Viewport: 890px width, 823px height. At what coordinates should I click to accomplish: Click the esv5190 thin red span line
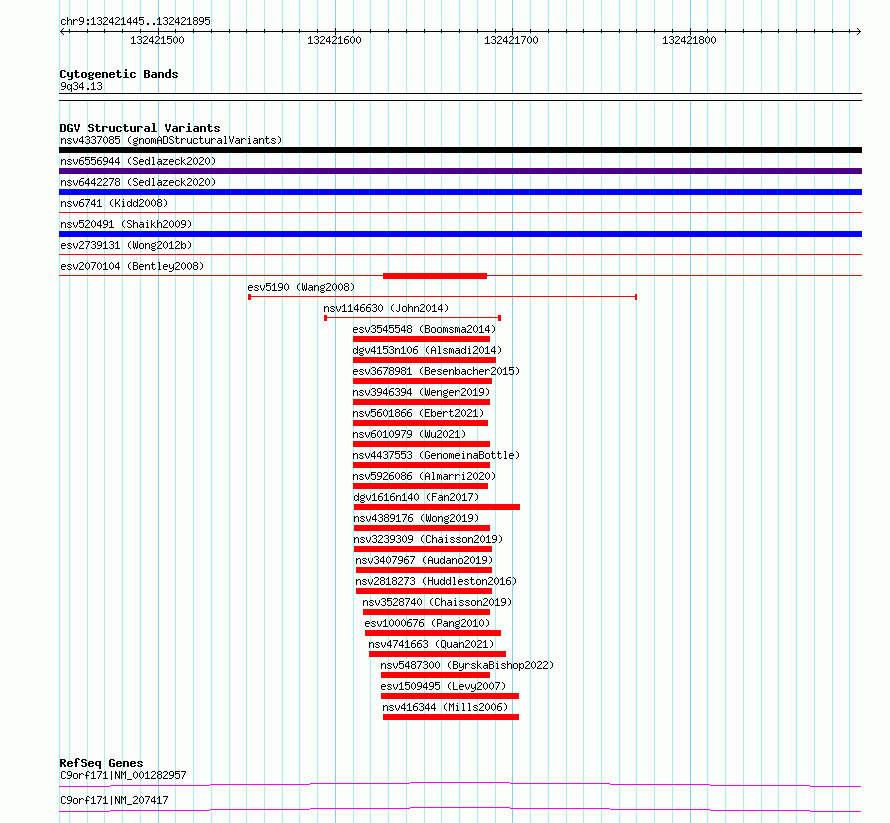pos(442,297)
